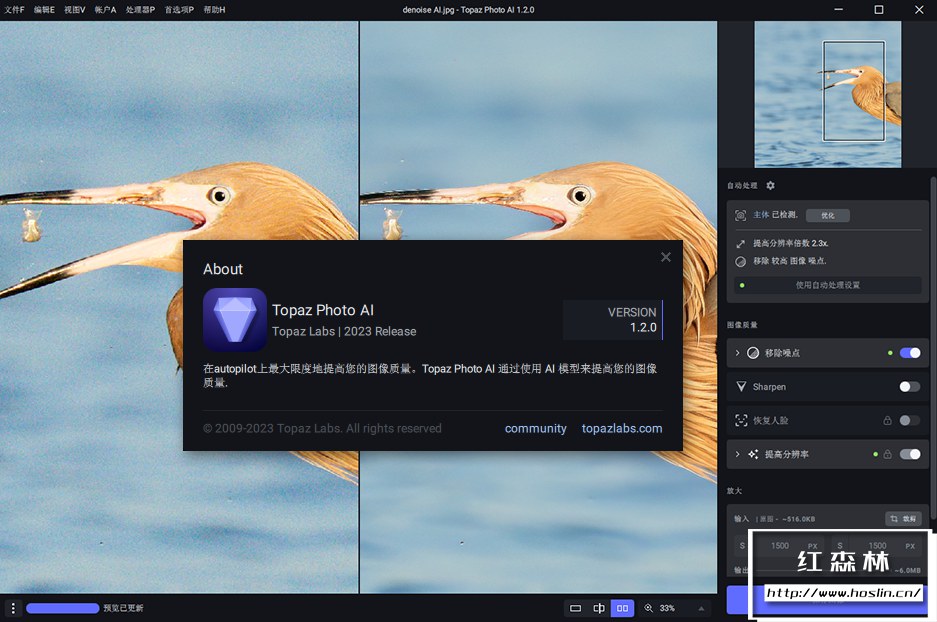Click the 图像质量 section label
Image resolution: width=937 pixels, height=622 pixels.
(x=742, y=325)
